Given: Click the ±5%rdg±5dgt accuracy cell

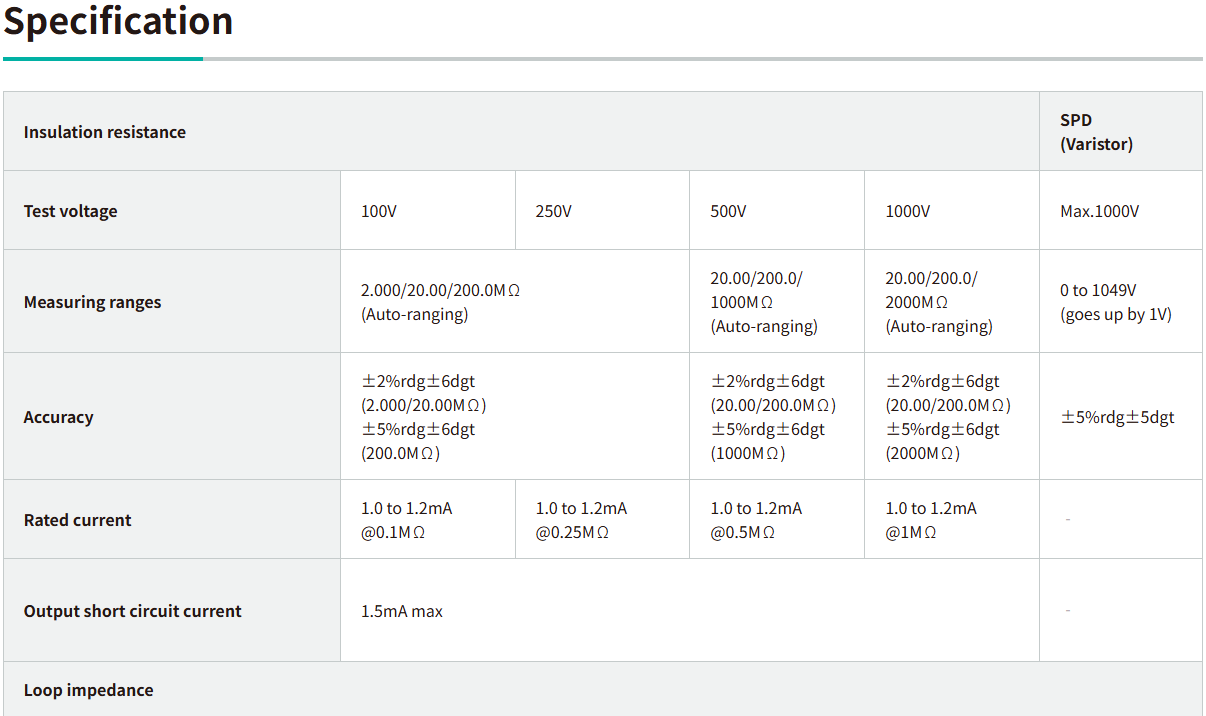Looking at the screenshot, I should click(1117, 417).
